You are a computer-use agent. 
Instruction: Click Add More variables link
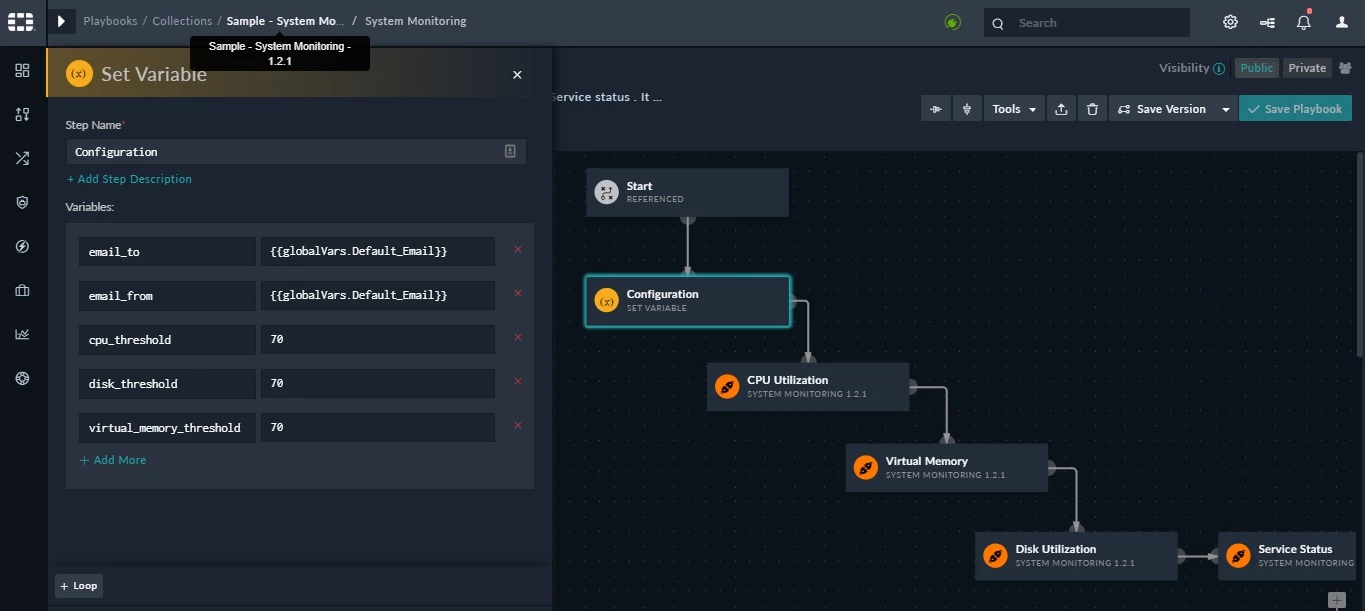tap(113, 460)
